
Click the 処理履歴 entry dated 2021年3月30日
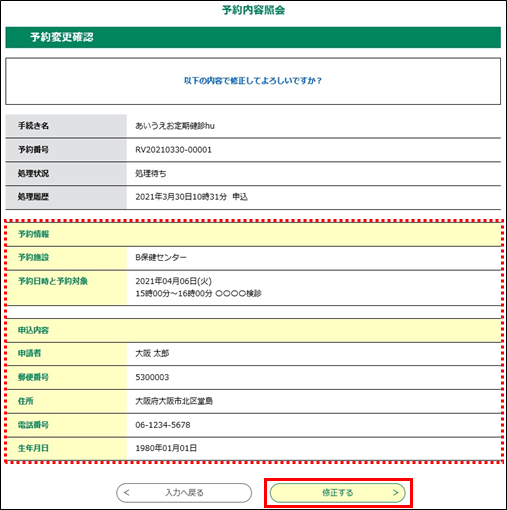click(x=191, y=197)
